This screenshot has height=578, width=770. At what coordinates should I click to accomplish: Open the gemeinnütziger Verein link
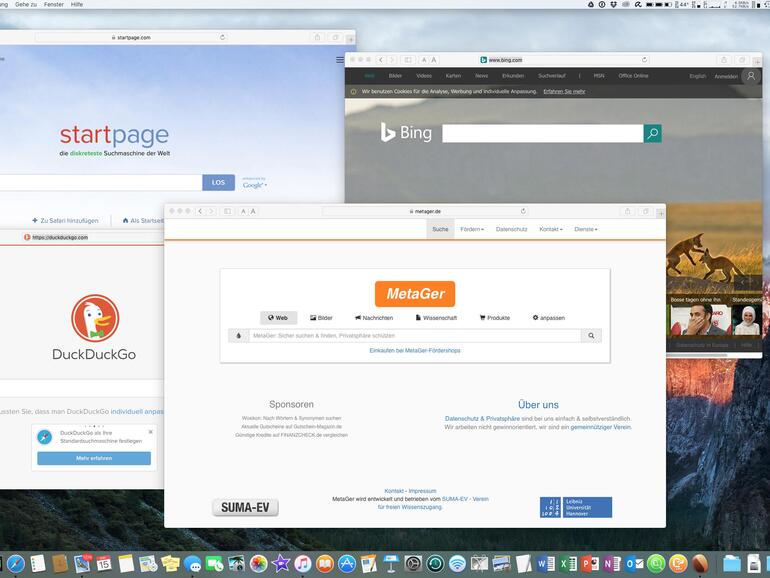[x=601, y=427]
